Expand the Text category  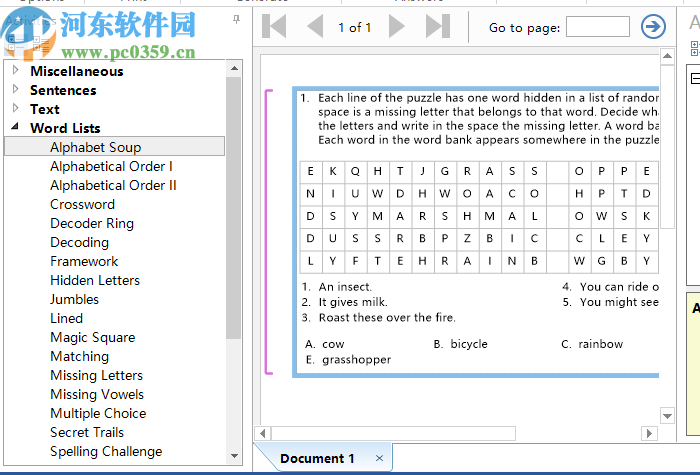click(x=16, y=108)
